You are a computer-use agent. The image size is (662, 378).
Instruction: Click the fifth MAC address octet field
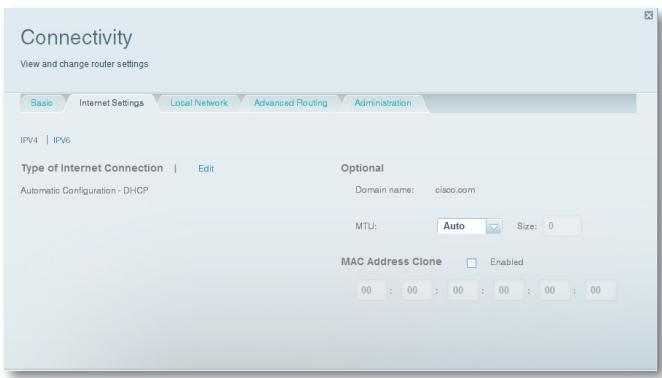coord(555,290)
